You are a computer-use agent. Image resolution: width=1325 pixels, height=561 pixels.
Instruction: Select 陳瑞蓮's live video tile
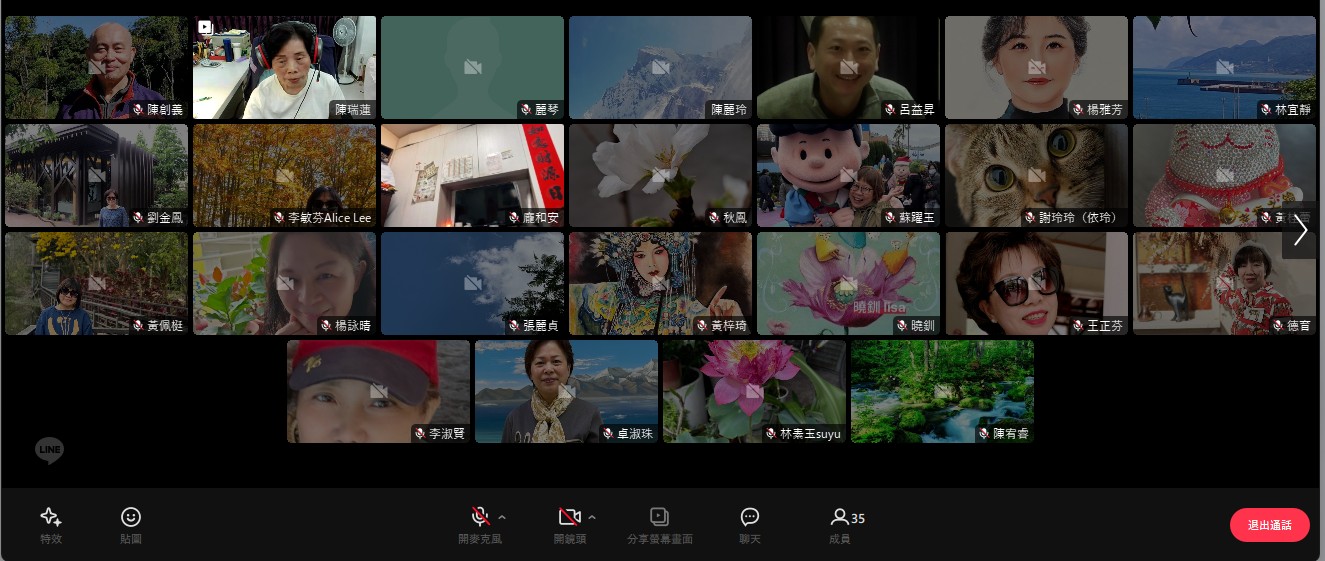284,65
